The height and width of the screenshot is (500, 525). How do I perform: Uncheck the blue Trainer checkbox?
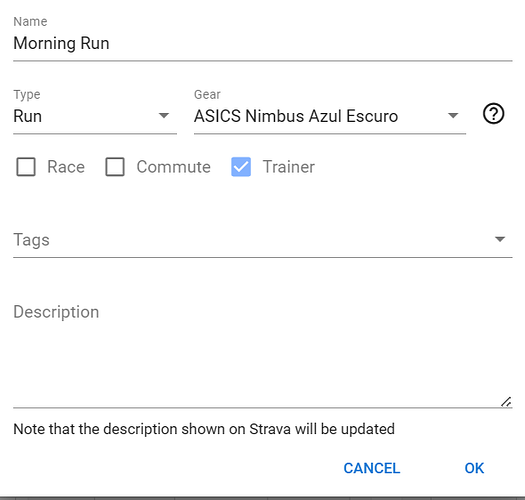pyautogui.click(x=241, y=167)
